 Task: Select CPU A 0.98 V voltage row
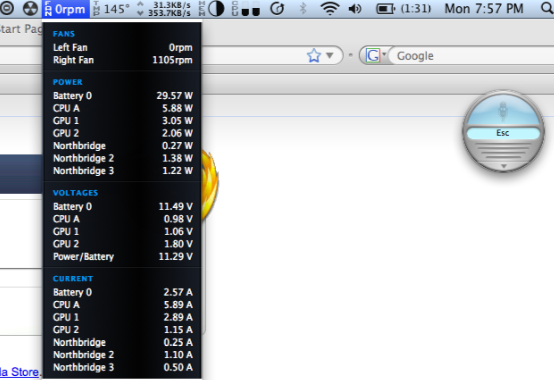122,219
